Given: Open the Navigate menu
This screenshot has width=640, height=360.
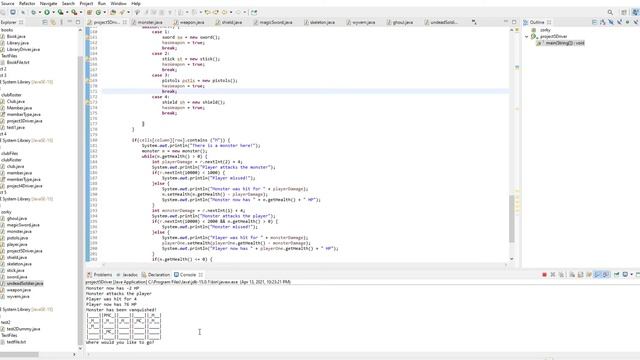Looking at the screenshot, I should coord(49,3).
